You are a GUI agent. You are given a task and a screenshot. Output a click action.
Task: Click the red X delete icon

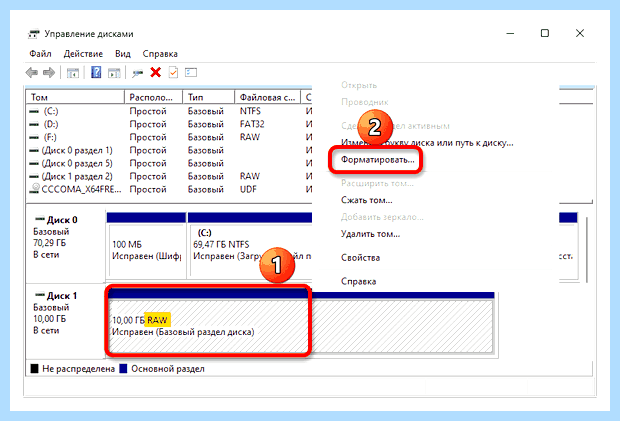pos(156,72)
